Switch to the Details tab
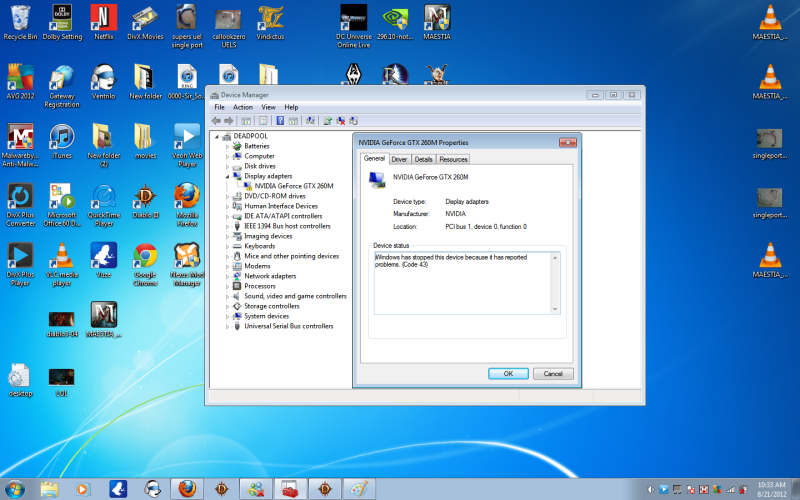Image resolution: width=800 pixels, height=500 pixels. [423, 160]
